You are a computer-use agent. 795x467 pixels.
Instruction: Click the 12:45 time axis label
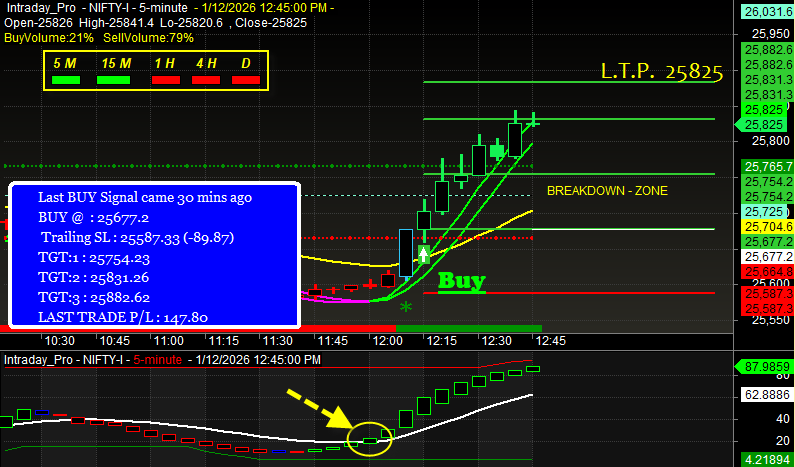[551, 341]
